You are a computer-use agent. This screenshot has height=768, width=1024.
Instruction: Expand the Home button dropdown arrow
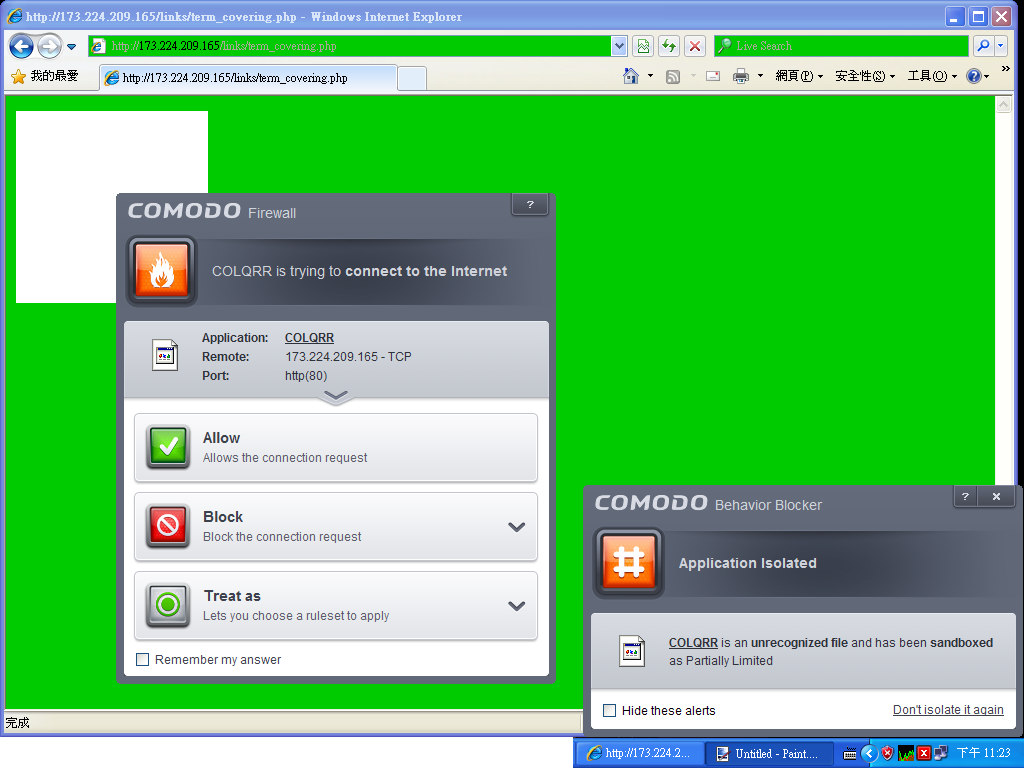(x=650, y=76)
